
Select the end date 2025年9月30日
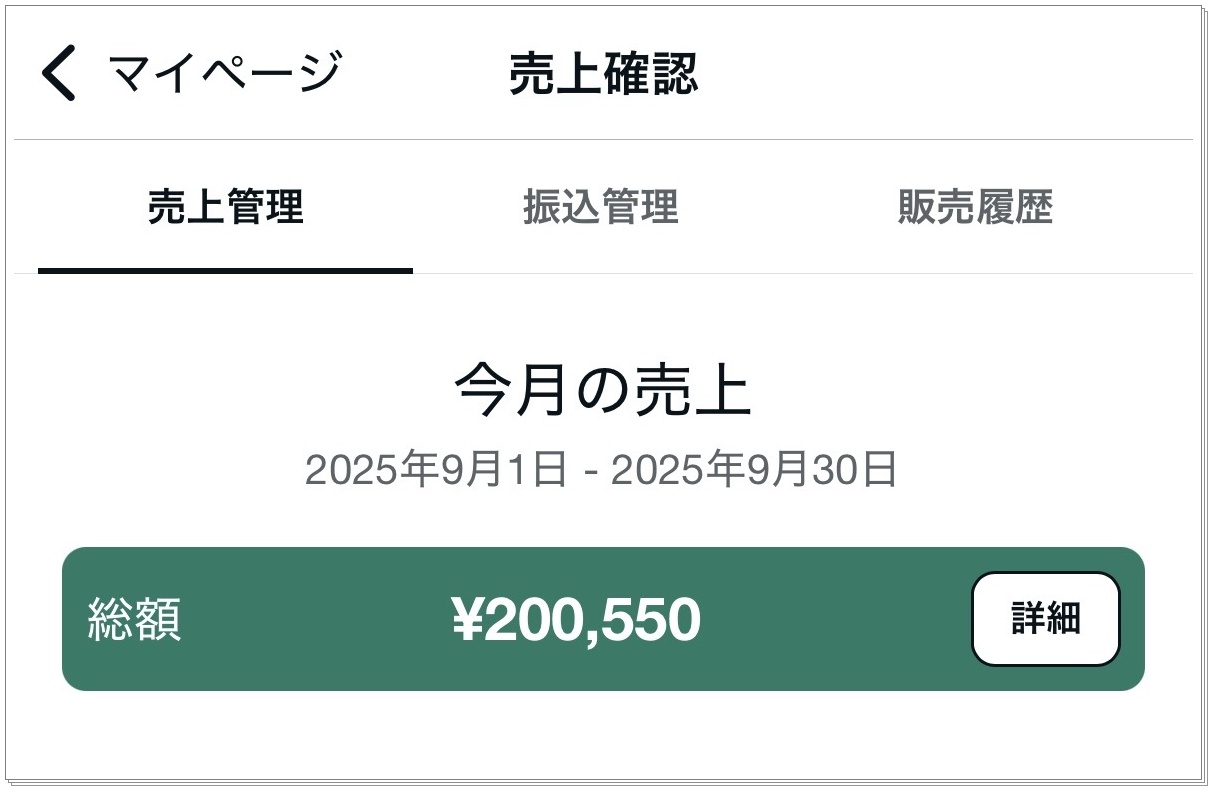pyautogui.click(x=754, y=469)
